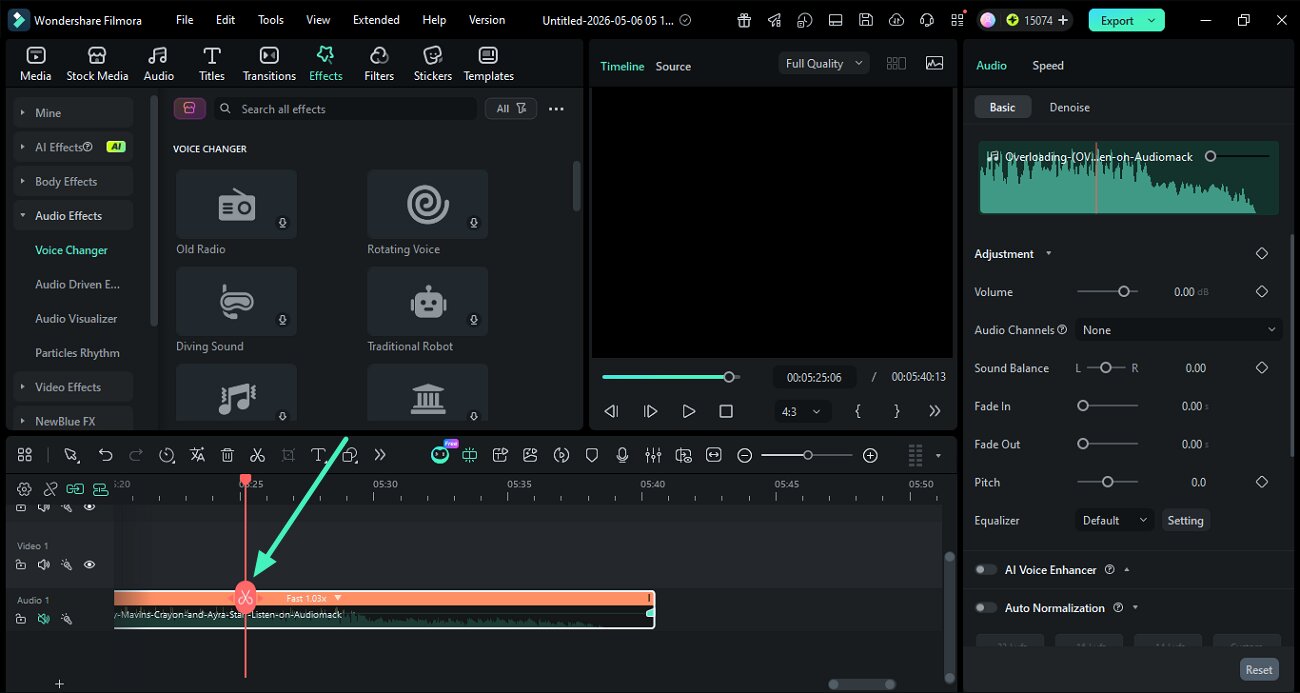The image size is (1300, 693).
Task: Expand the Video Effects category
Action: tap(74, 387)
